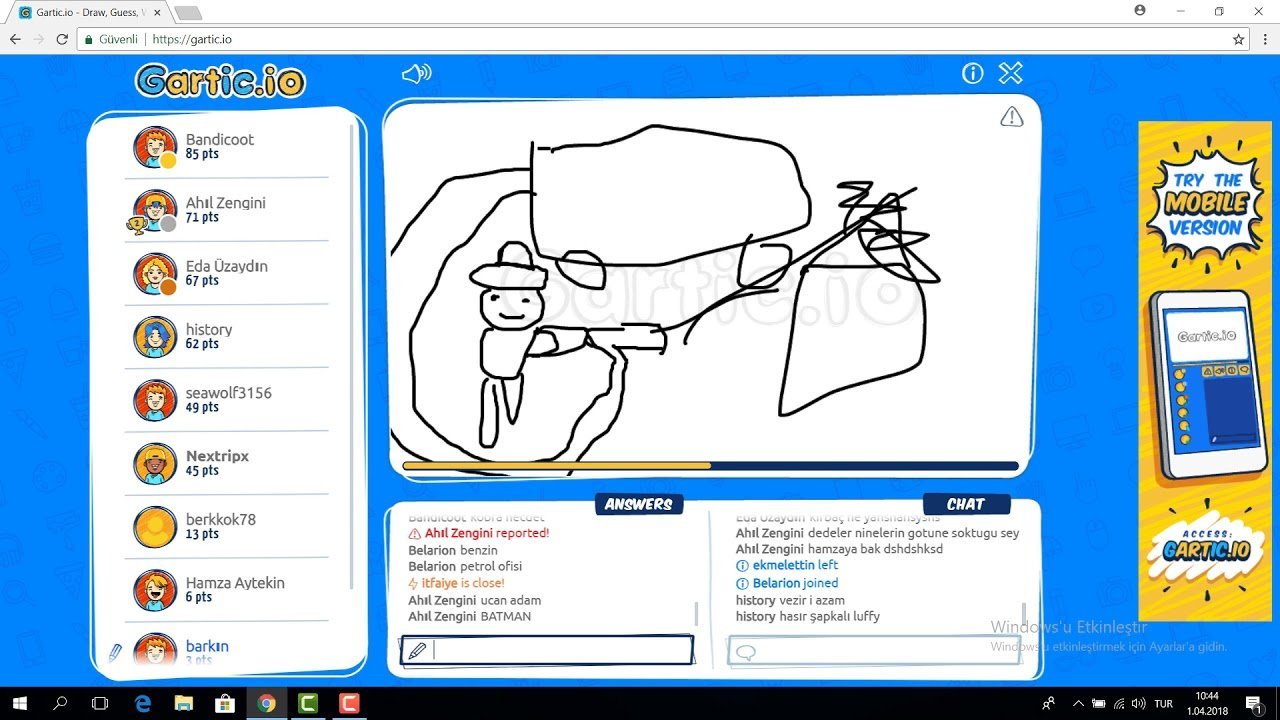Screen dimensions: 1280x720
Task: Focus the answer input field
Action: click(547, 650)
